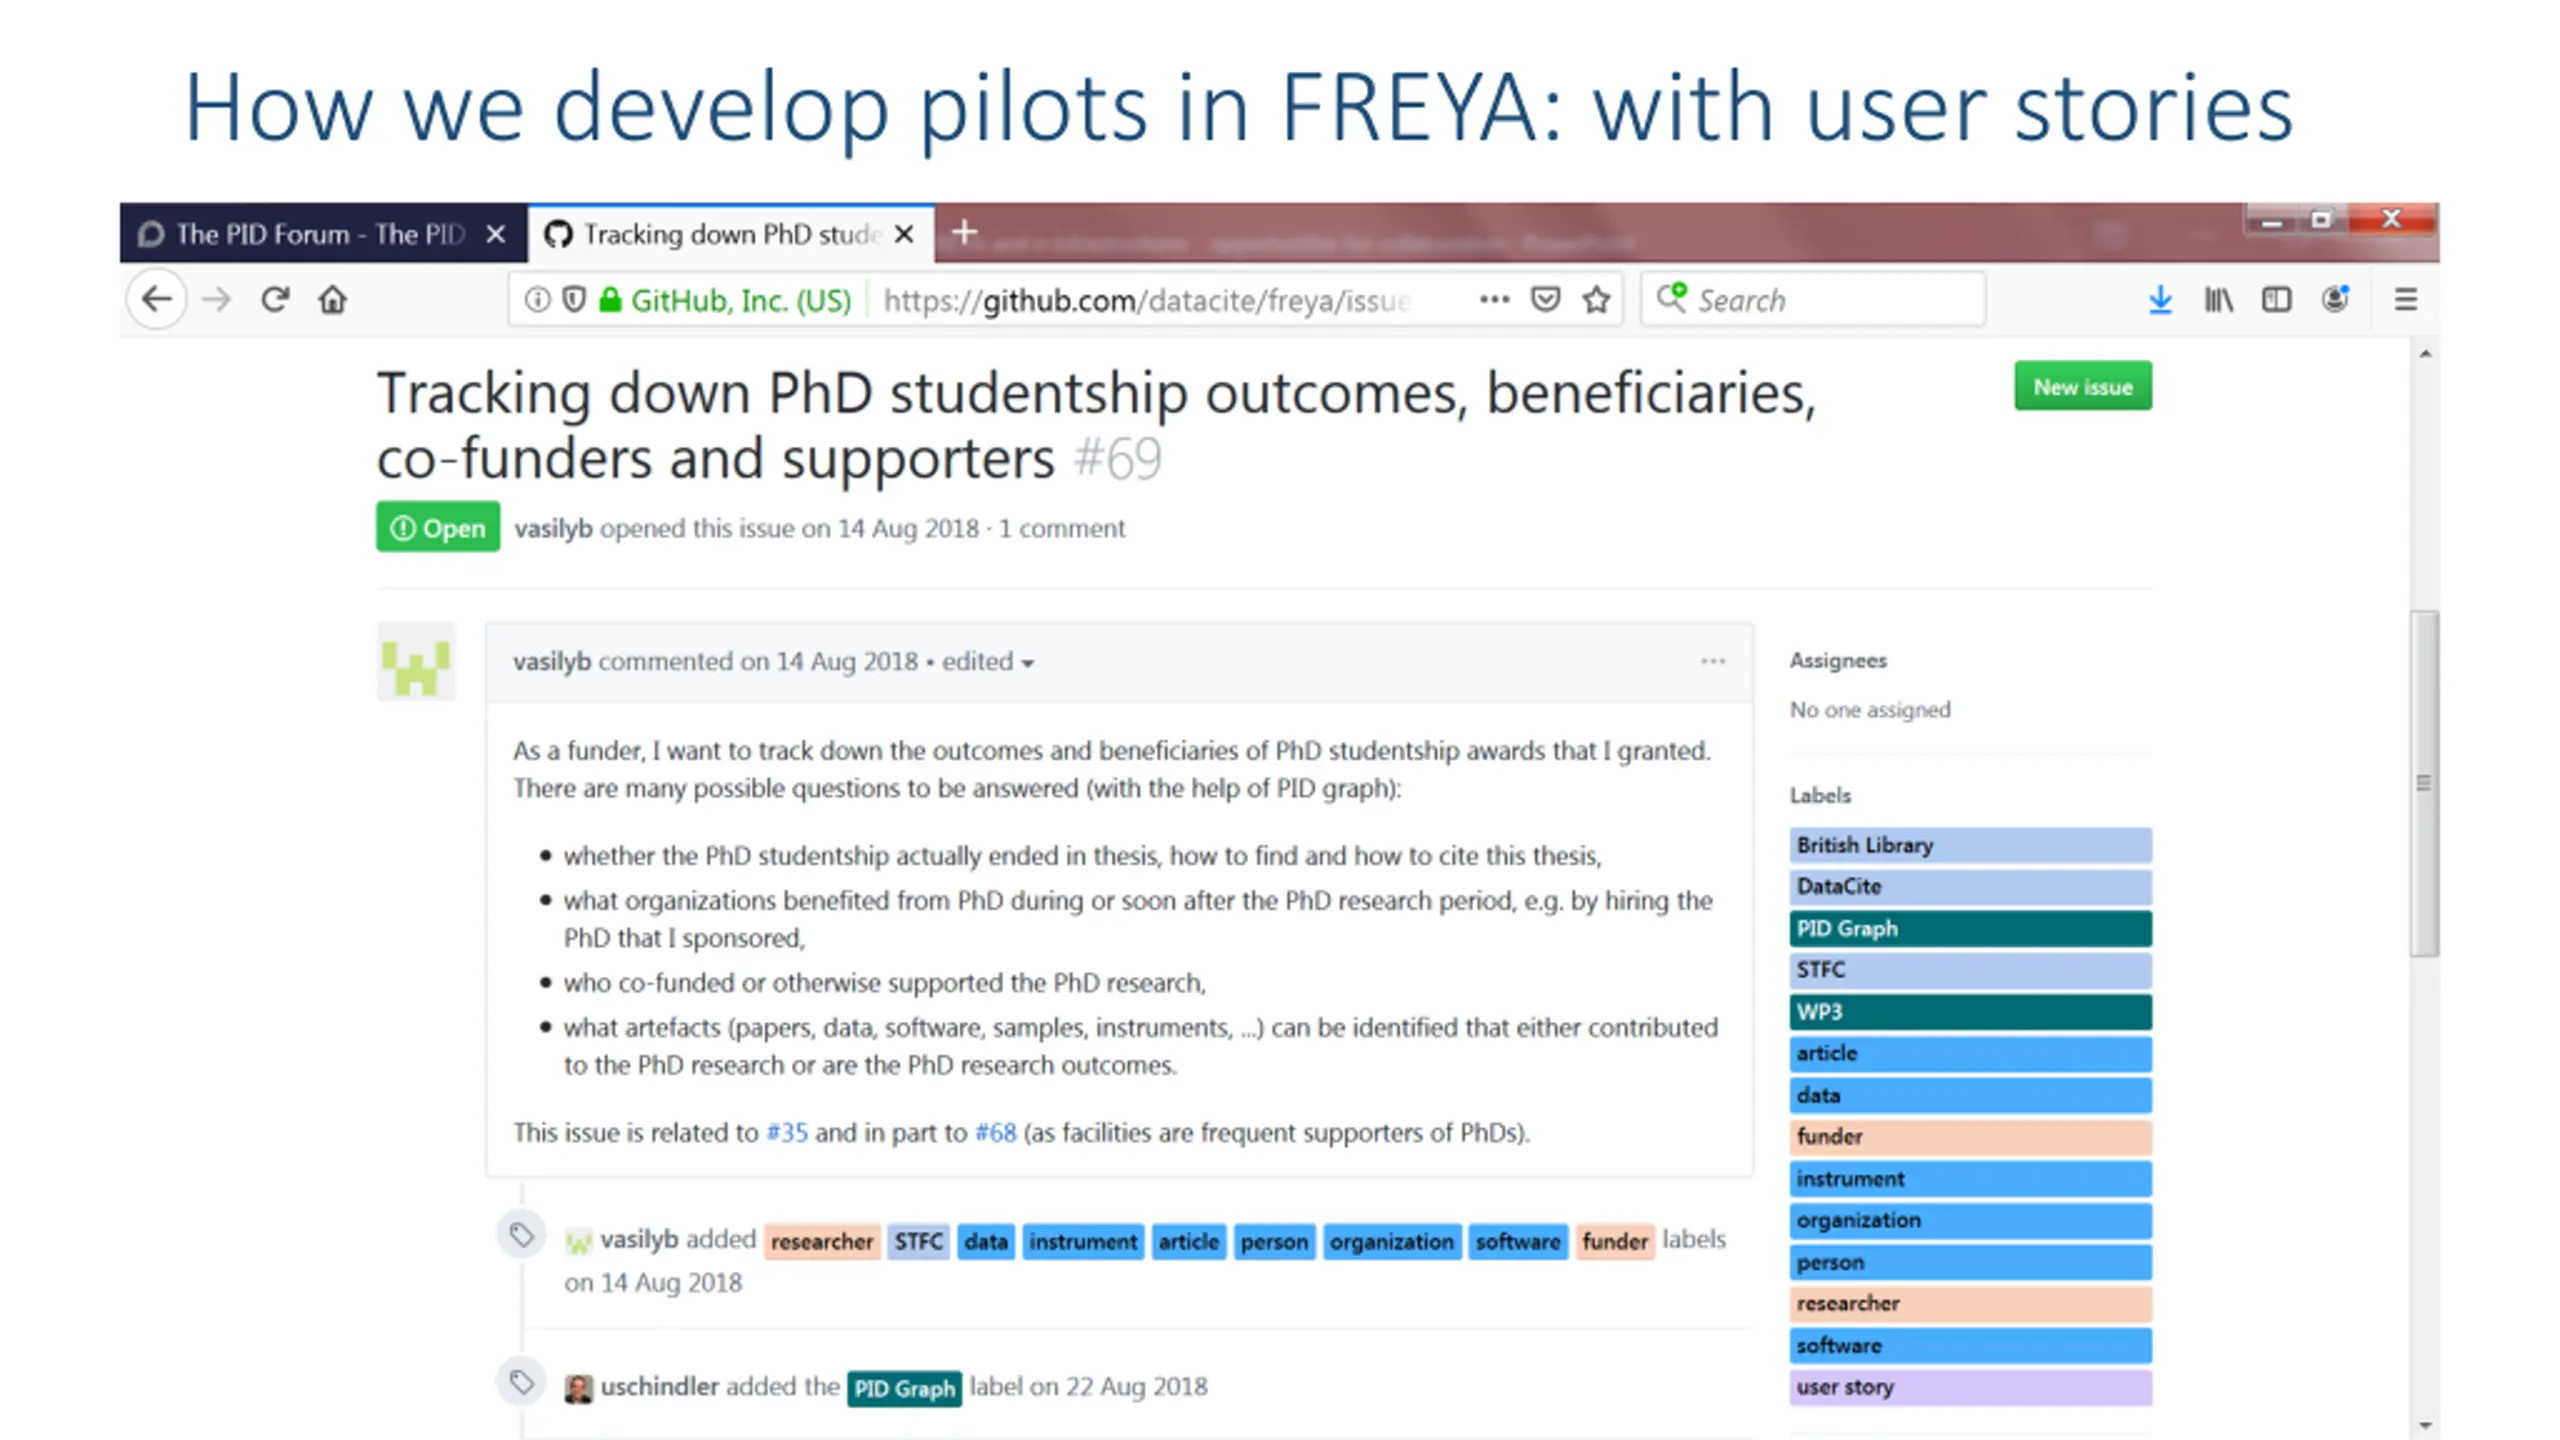
Task: Expand the edited history dropdown on comment
Action: tap(987, 662)
